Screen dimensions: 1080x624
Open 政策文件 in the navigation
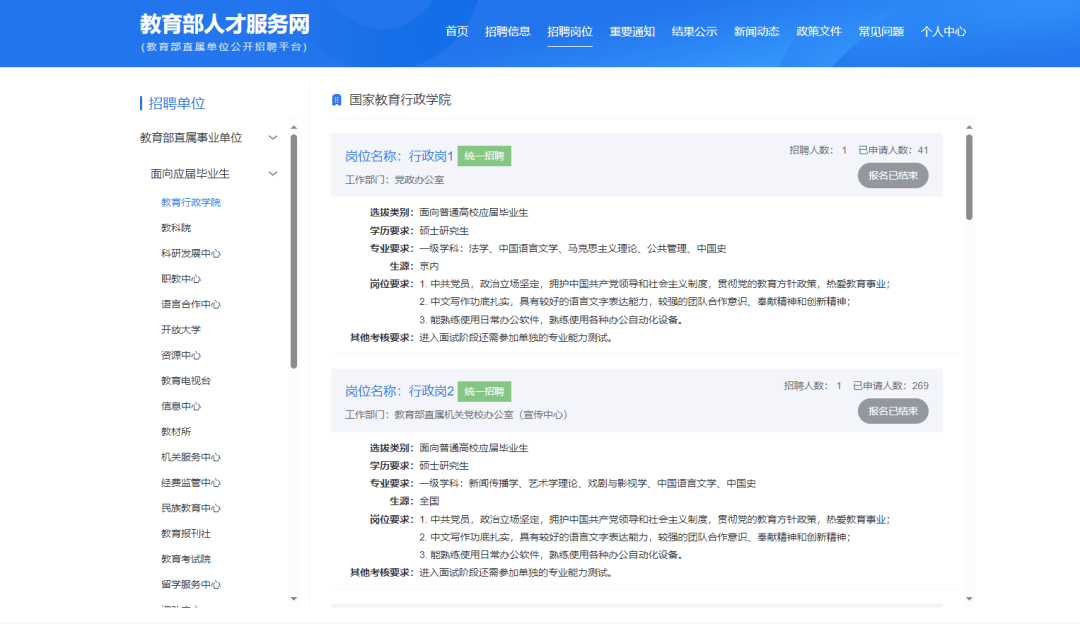[x=819, y=32]
